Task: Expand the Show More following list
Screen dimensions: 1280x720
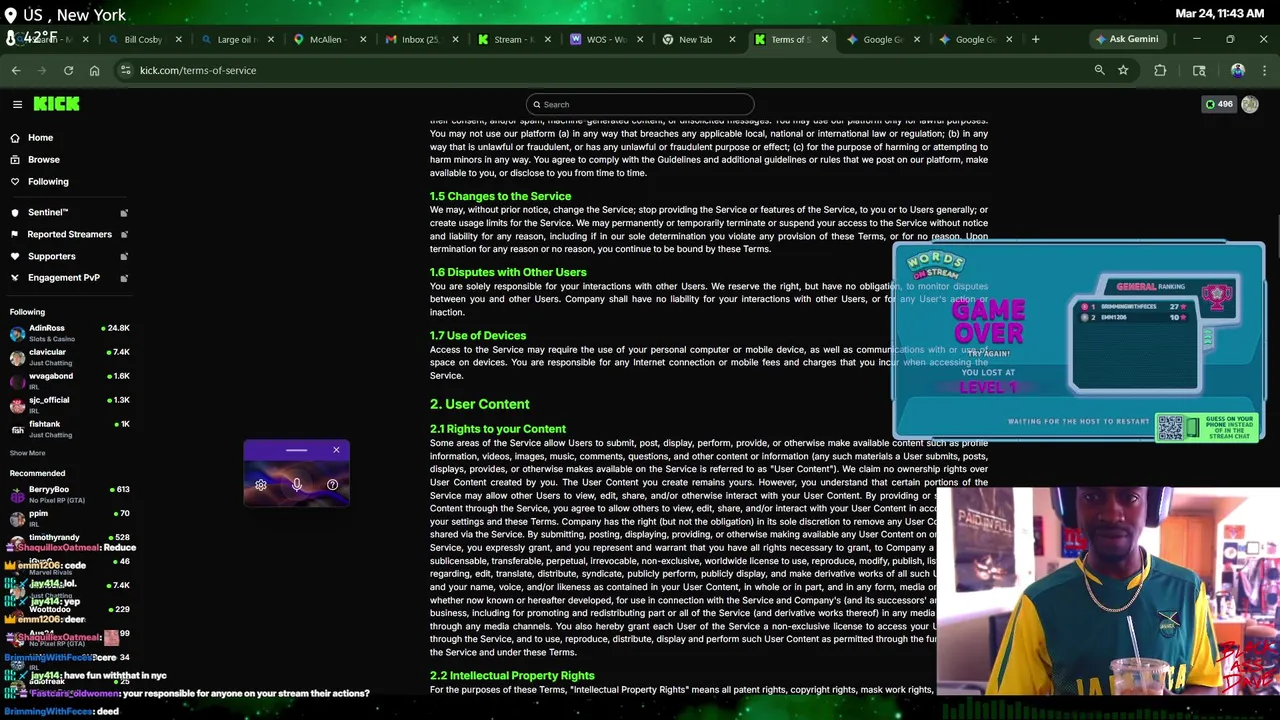Action: point(27,453)
